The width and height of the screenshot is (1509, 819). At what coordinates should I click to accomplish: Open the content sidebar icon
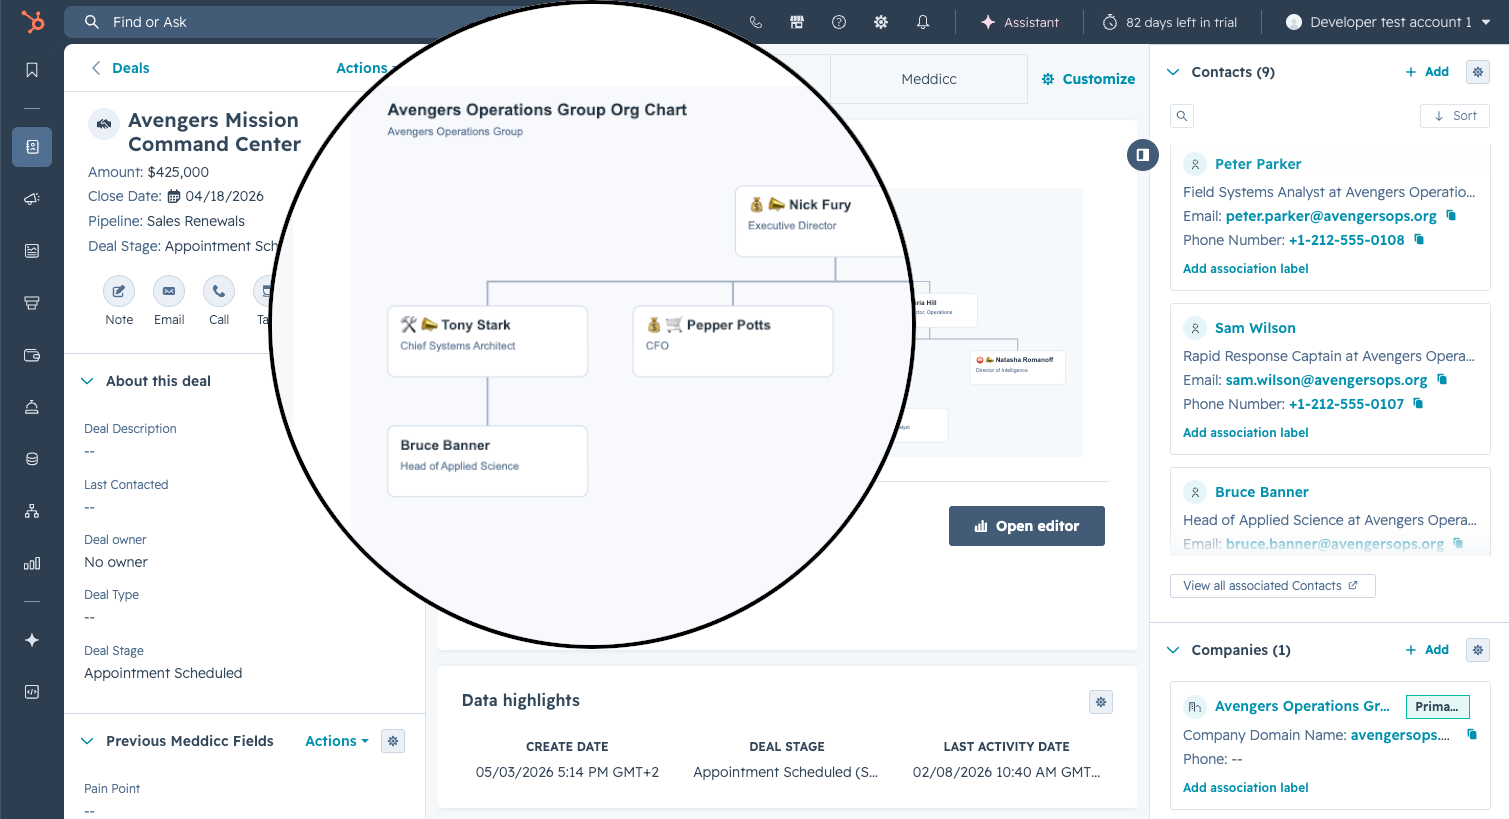point(32,251)
